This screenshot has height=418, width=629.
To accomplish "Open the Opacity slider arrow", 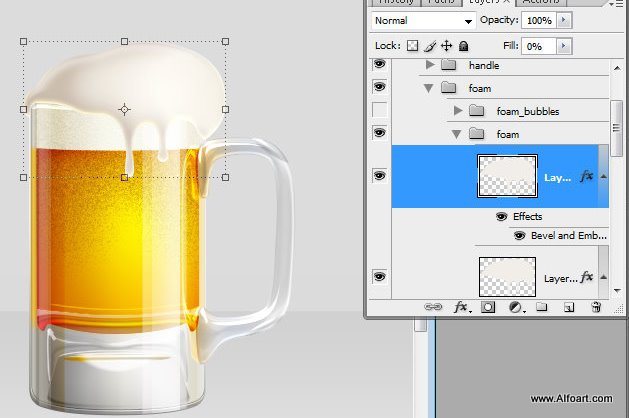I will [565, 20].
